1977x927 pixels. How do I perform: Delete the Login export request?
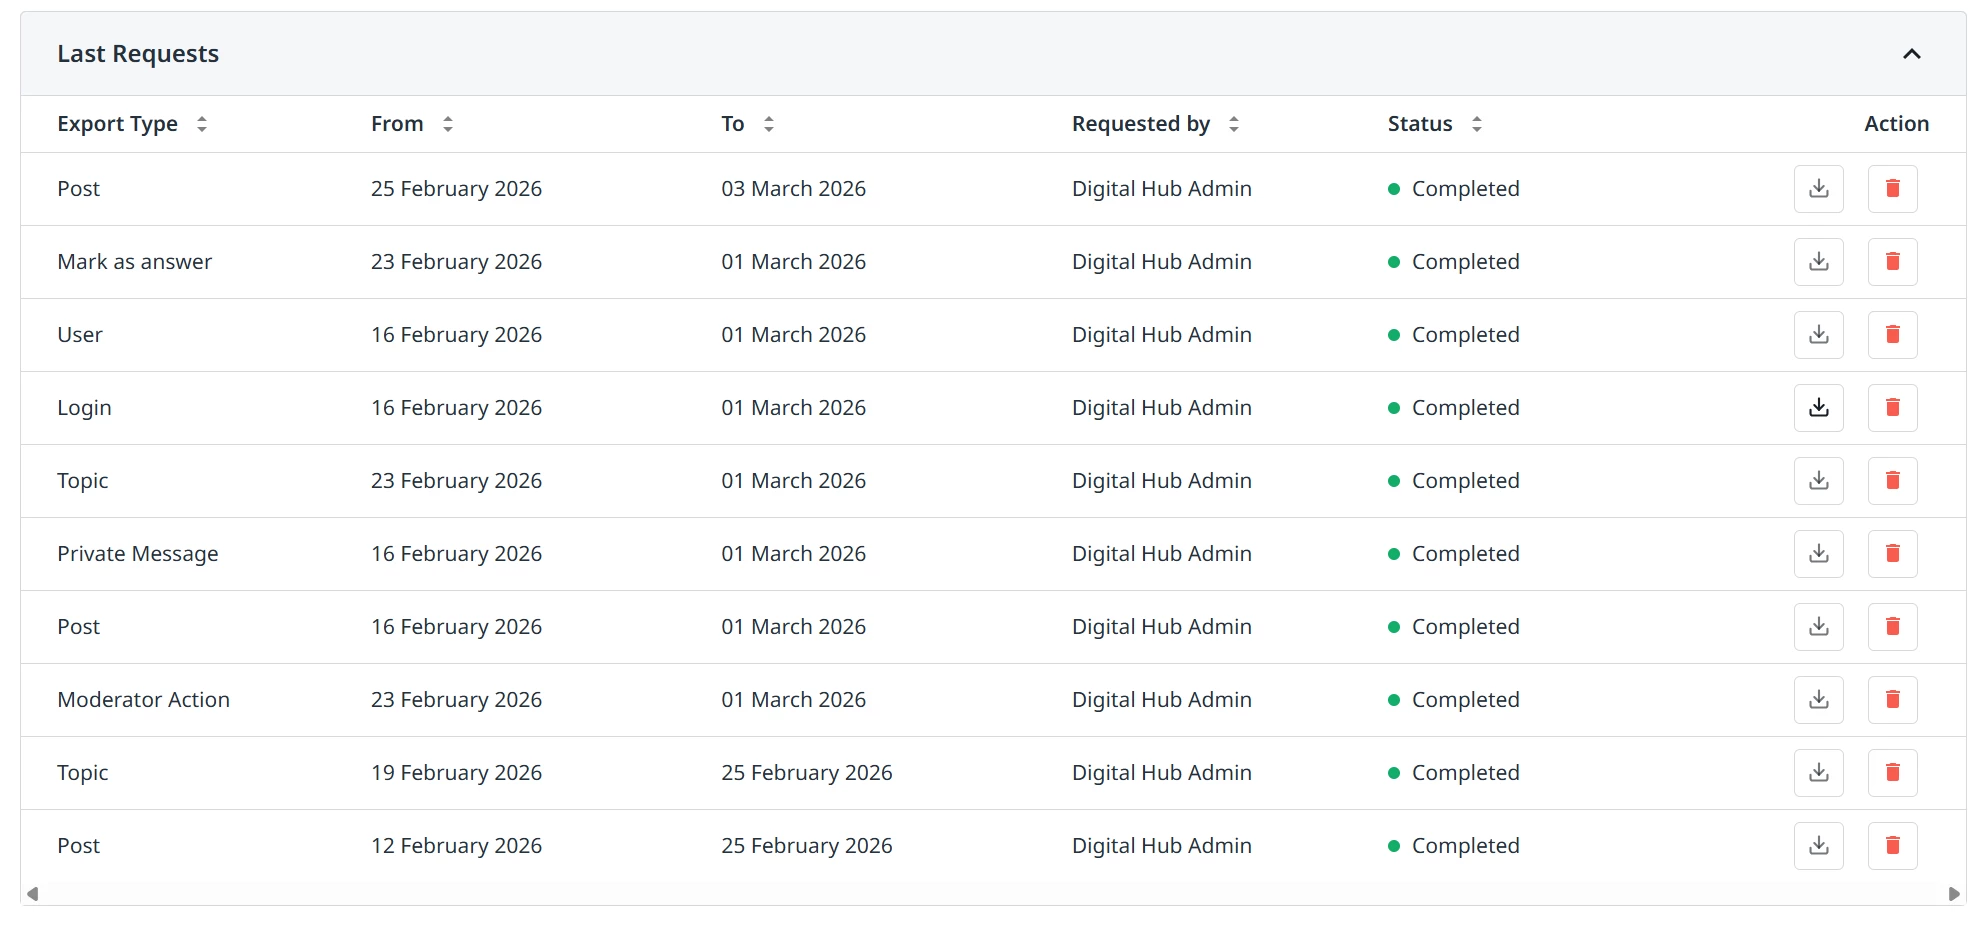coord(1892,408)
